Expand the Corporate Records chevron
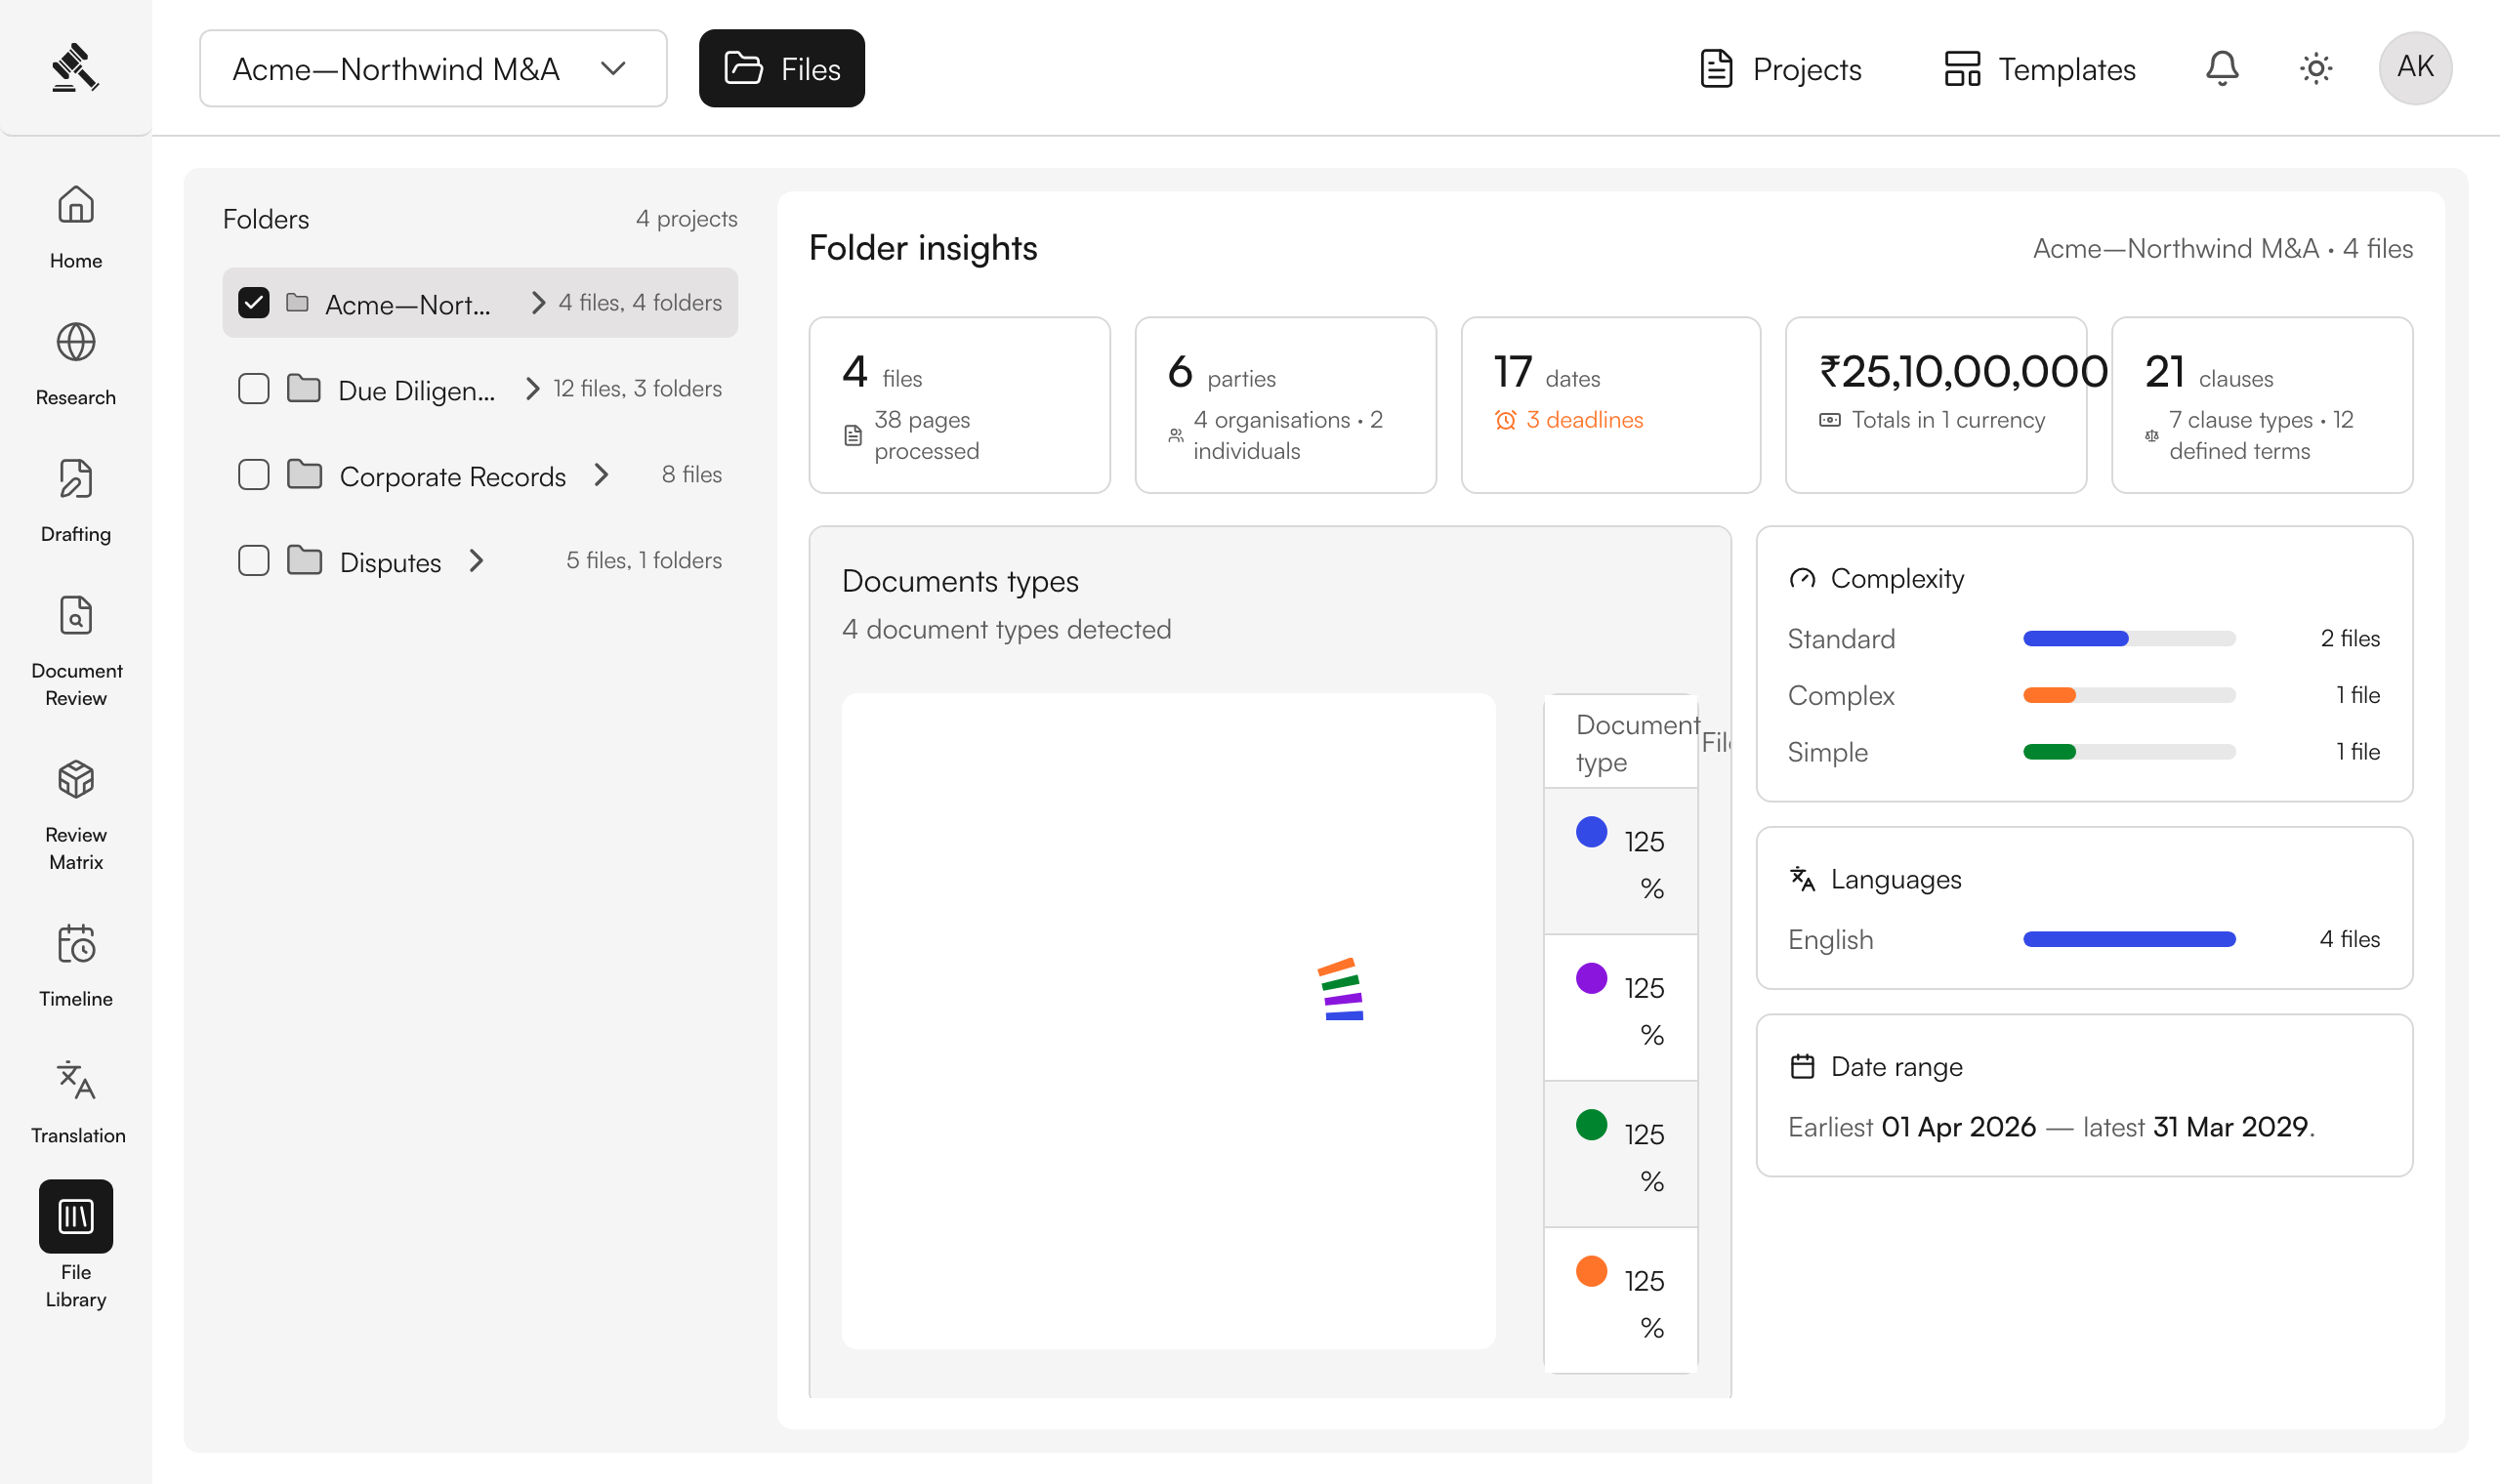The image size is (2500, 1484). pyautogui.click(x=601, y=474)
